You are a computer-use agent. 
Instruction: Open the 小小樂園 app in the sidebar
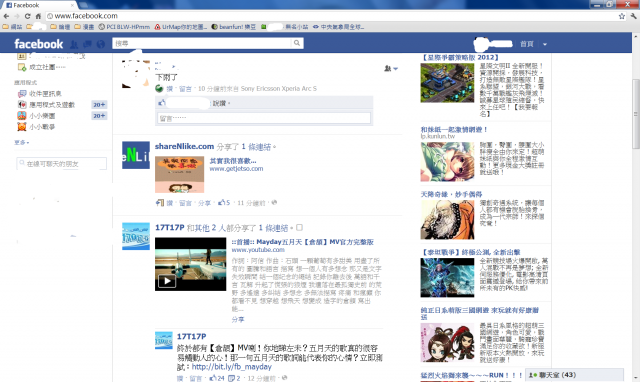coord(37,115)
